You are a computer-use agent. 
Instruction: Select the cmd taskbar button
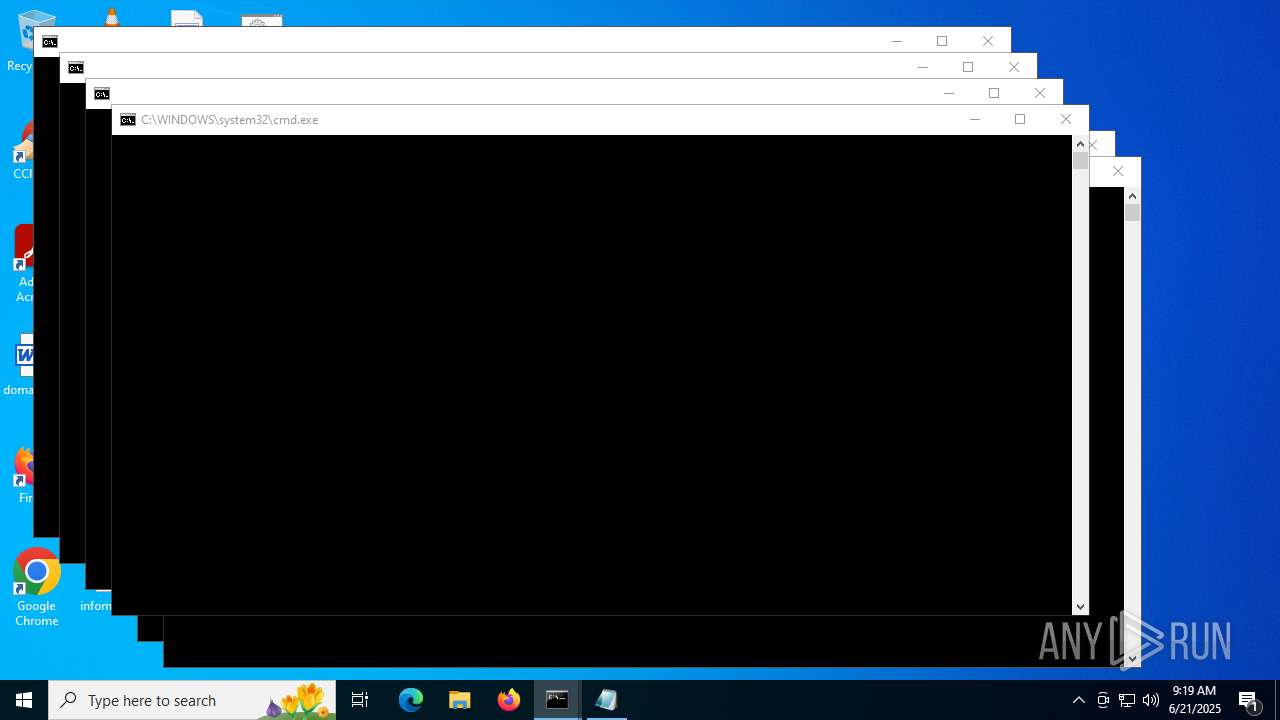pyautogui.click(x=557, y=700)
